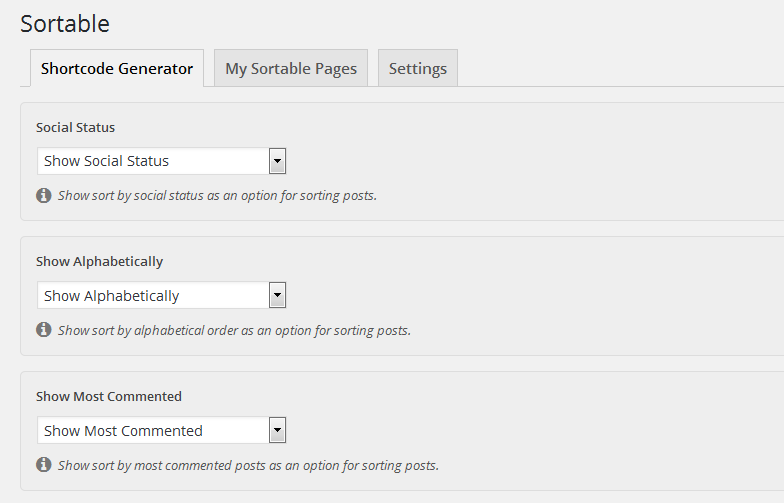Viewport: 784px width, 503px height.
Task: Open the My Sortable Pages tab
Action: tap(291, 69)
